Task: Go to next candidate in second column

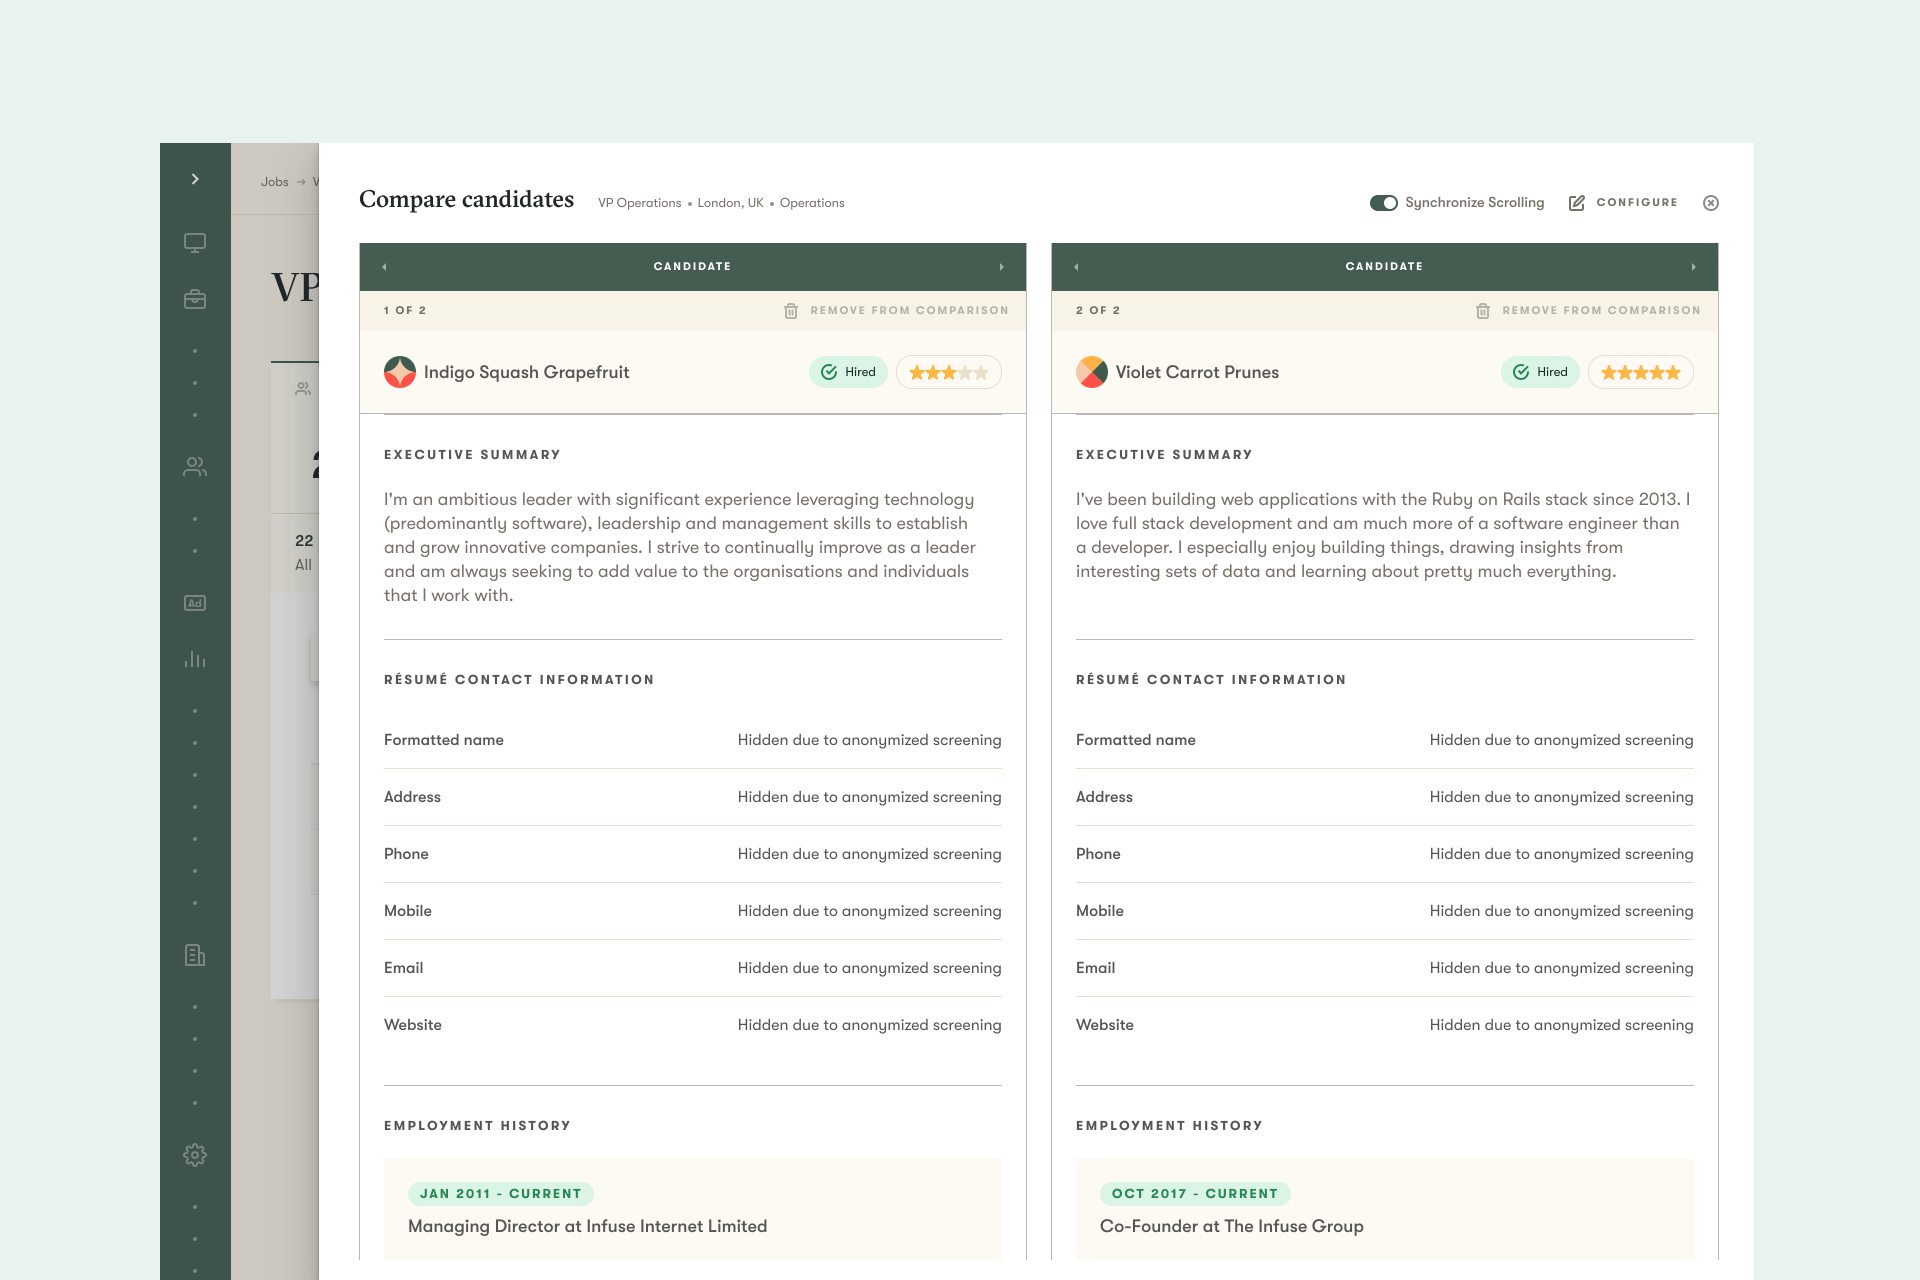Action: pyautogui.click(x=1693, y=267)
